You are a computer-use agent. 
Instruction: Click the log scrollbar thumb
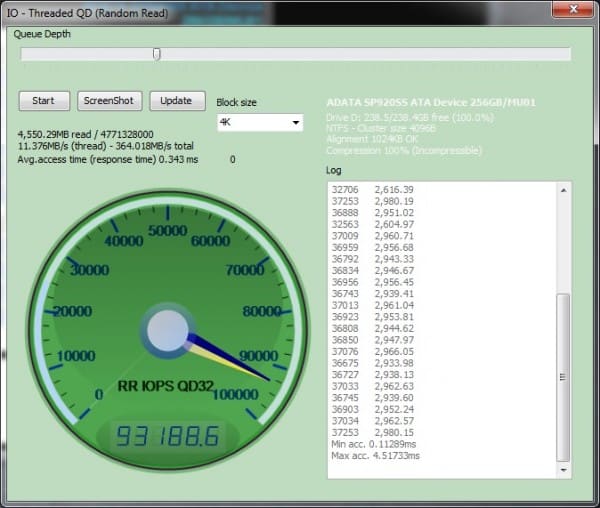point(563,377)
